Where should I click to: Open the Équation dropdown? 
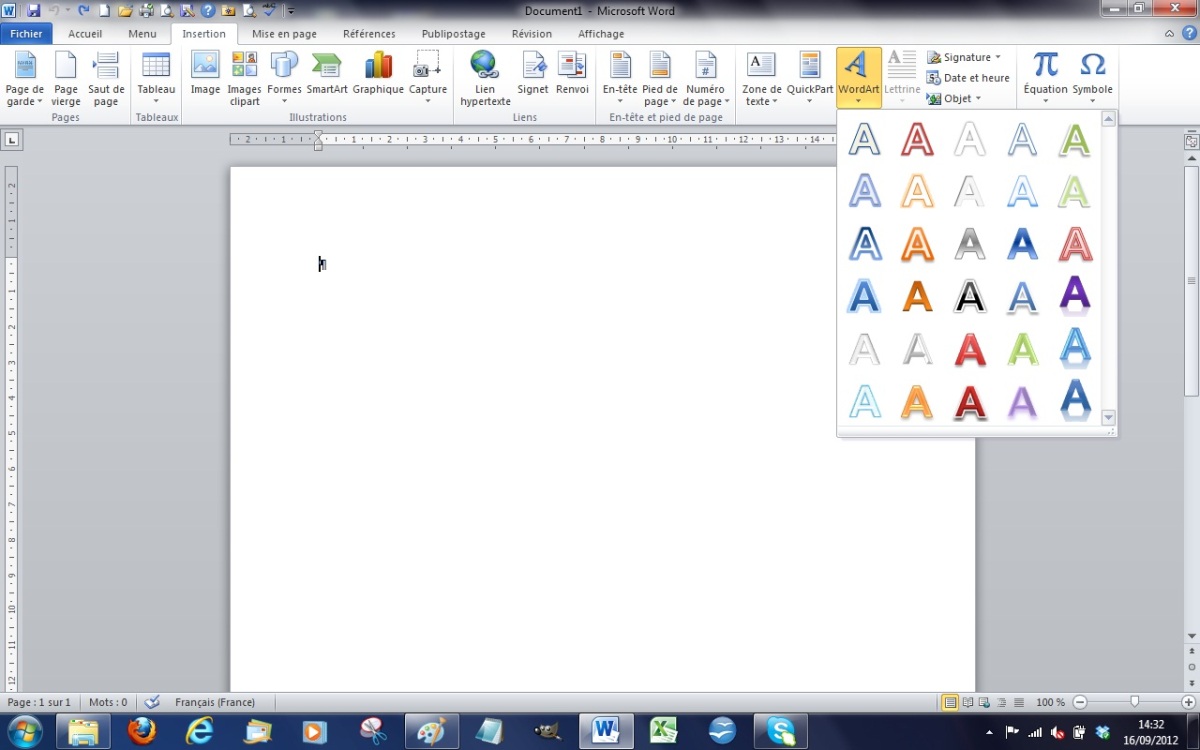click(x=1045, y=79)
